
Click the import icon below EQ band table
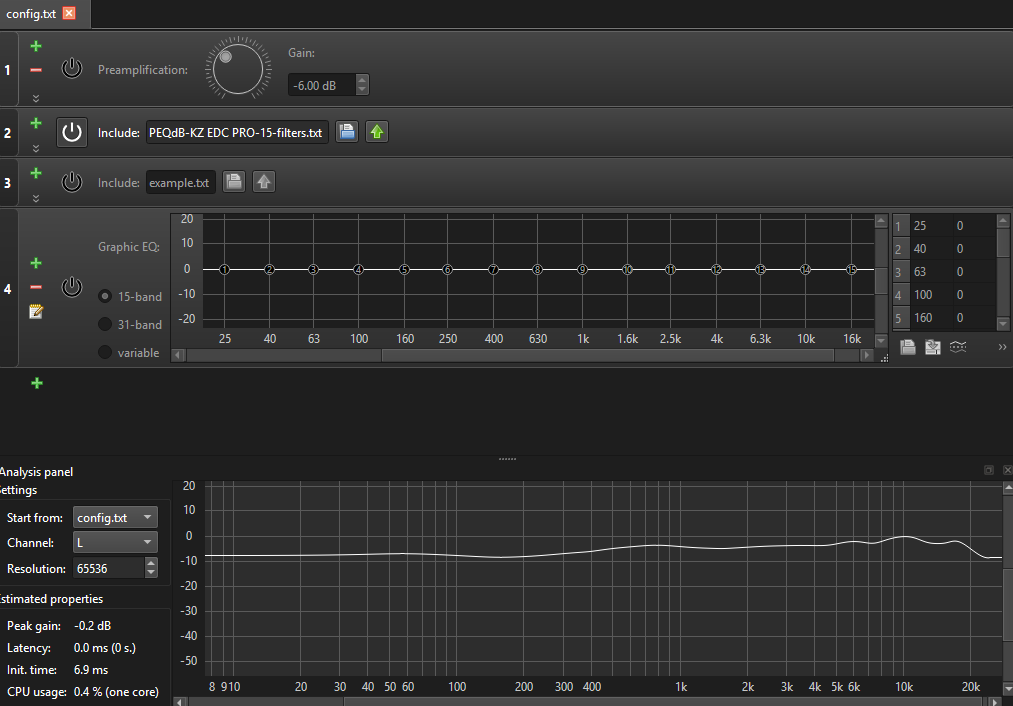pyautogui.click(x=932, y=347)
